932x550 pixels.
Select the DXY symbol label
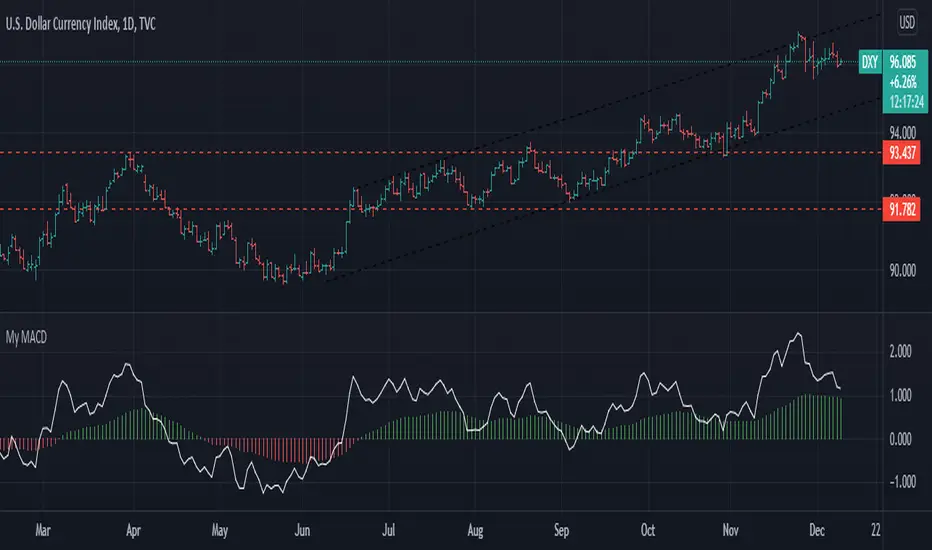(870, 62)
